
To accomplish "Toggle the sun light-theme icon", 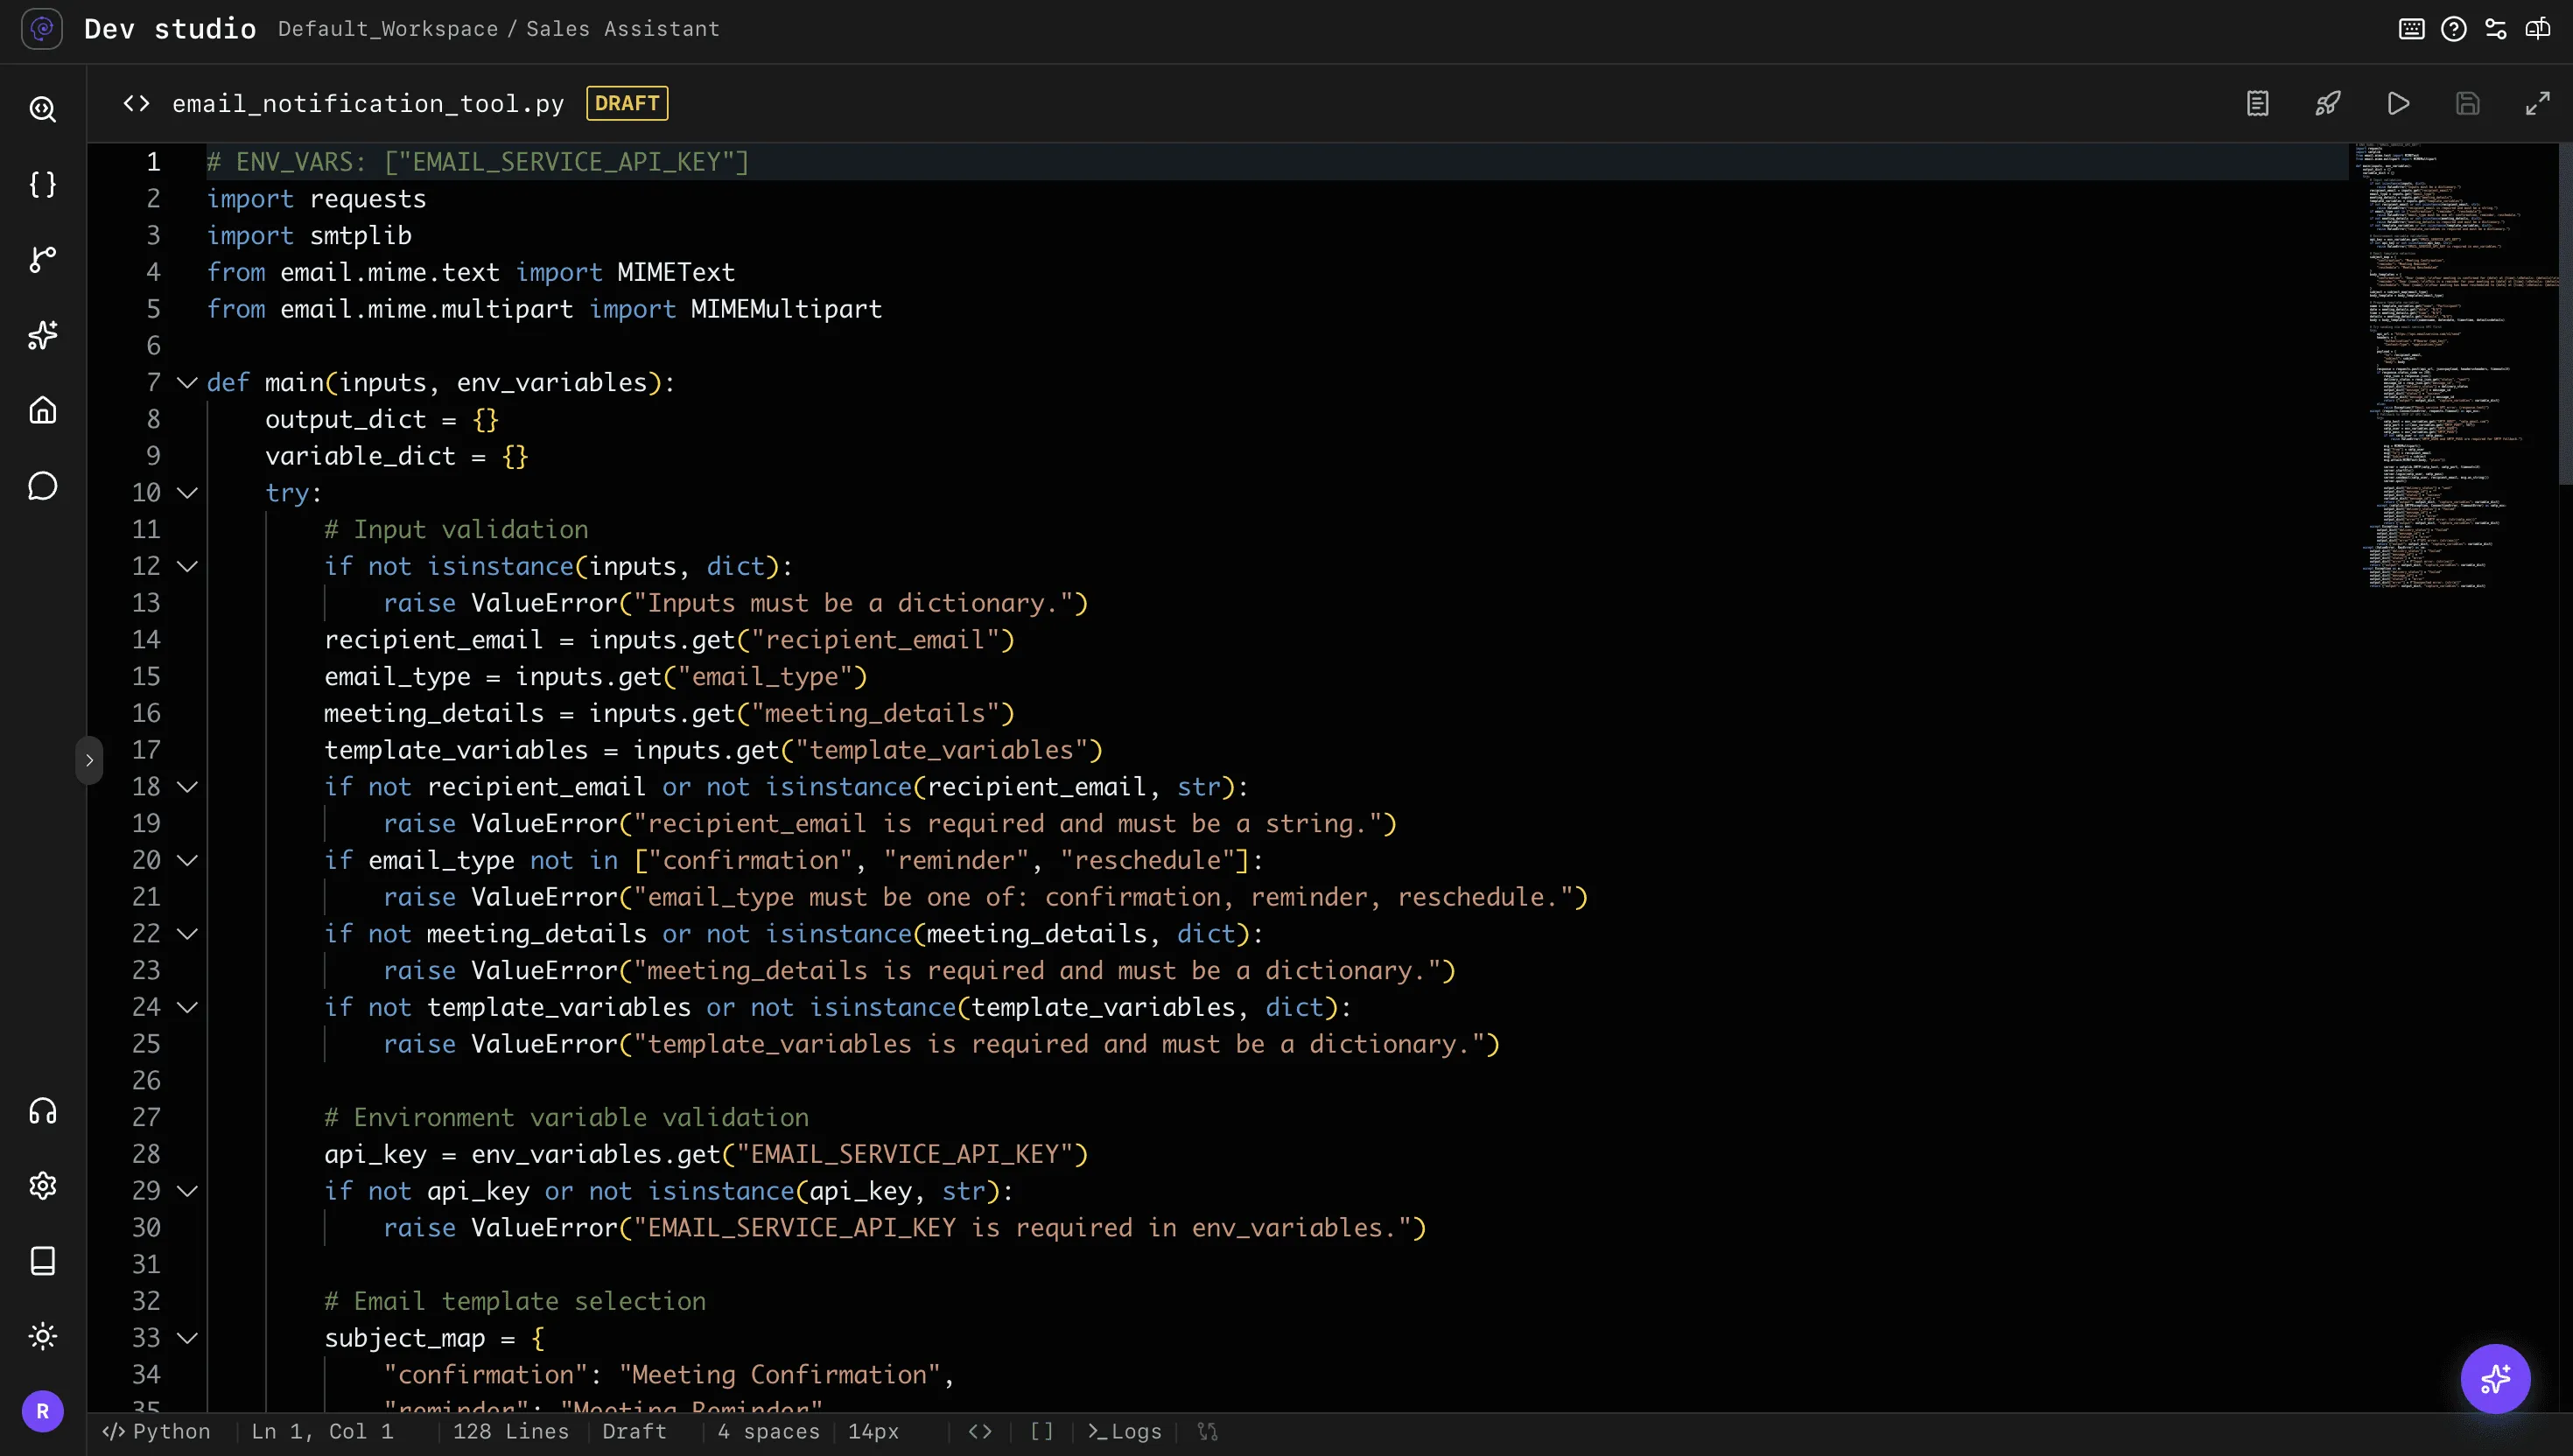I will 42,1336.
